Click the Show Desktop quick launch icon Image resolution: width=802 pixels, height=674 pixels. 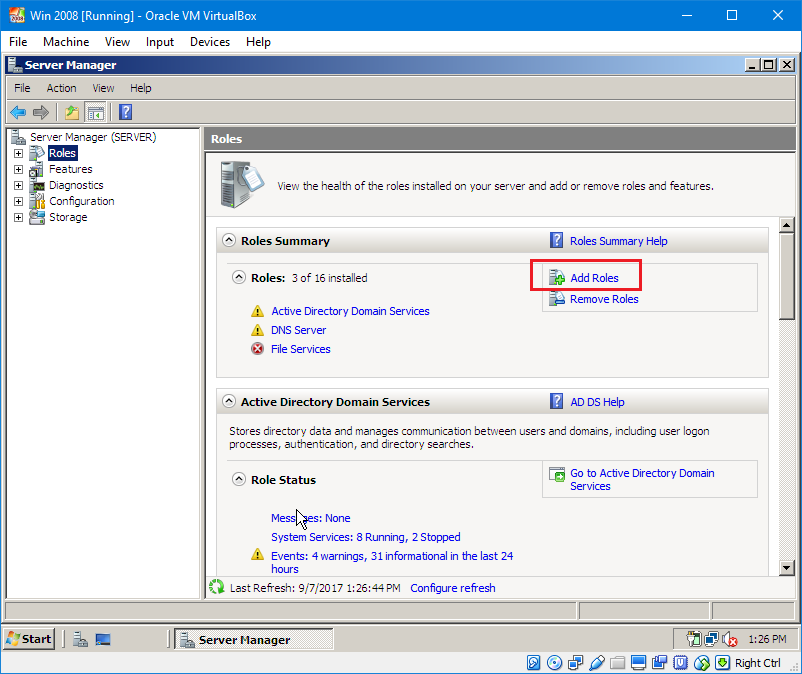coord(103,639)
